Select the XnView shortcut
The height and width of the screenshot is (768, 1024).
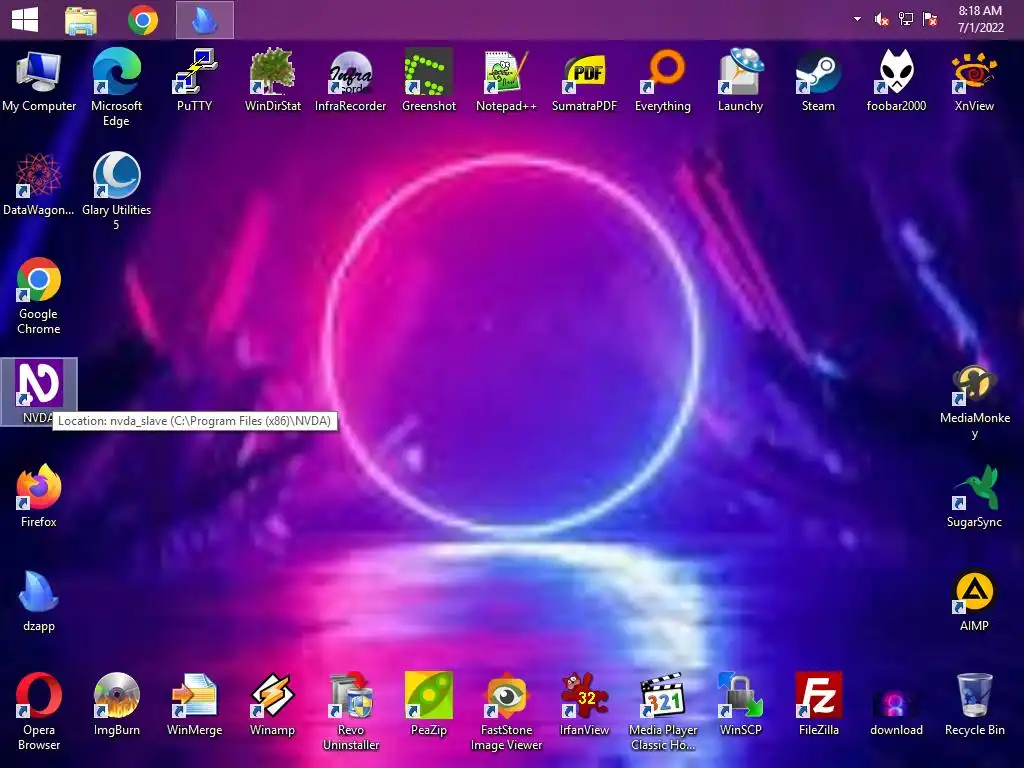pyautogui.click(x=974, y=80)
